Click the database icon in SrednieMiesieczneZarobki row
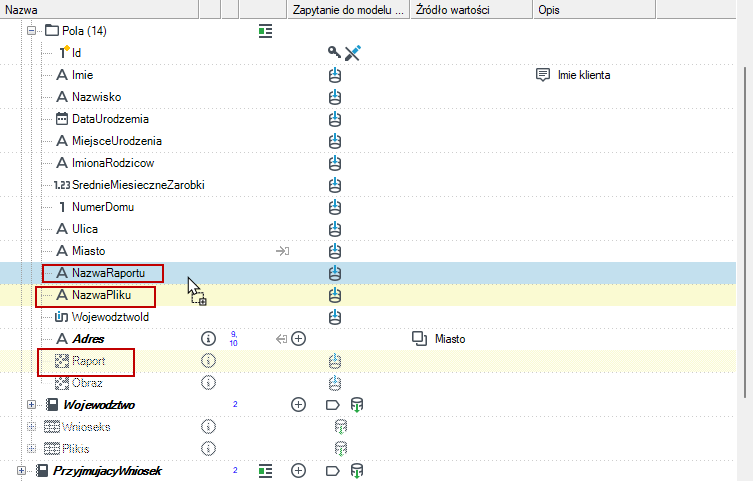 pos(335,185)
